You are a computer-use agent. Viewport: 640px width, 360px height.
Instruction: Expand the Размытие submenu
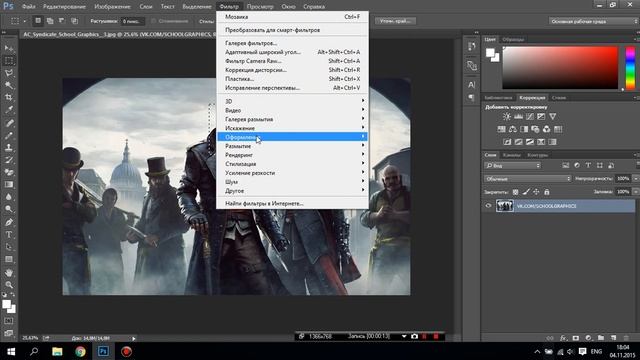pos(292,146)
